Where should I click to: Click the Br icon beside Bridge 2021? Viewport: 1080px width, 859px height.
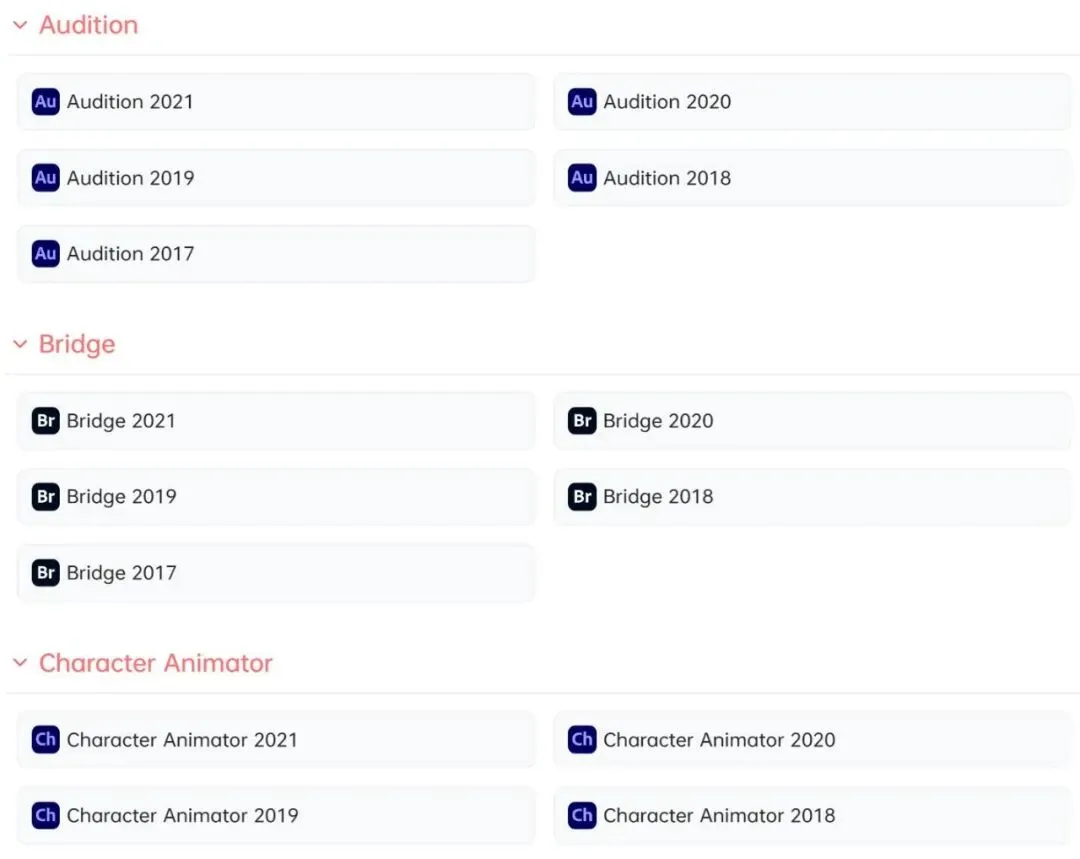click(46, 421)
